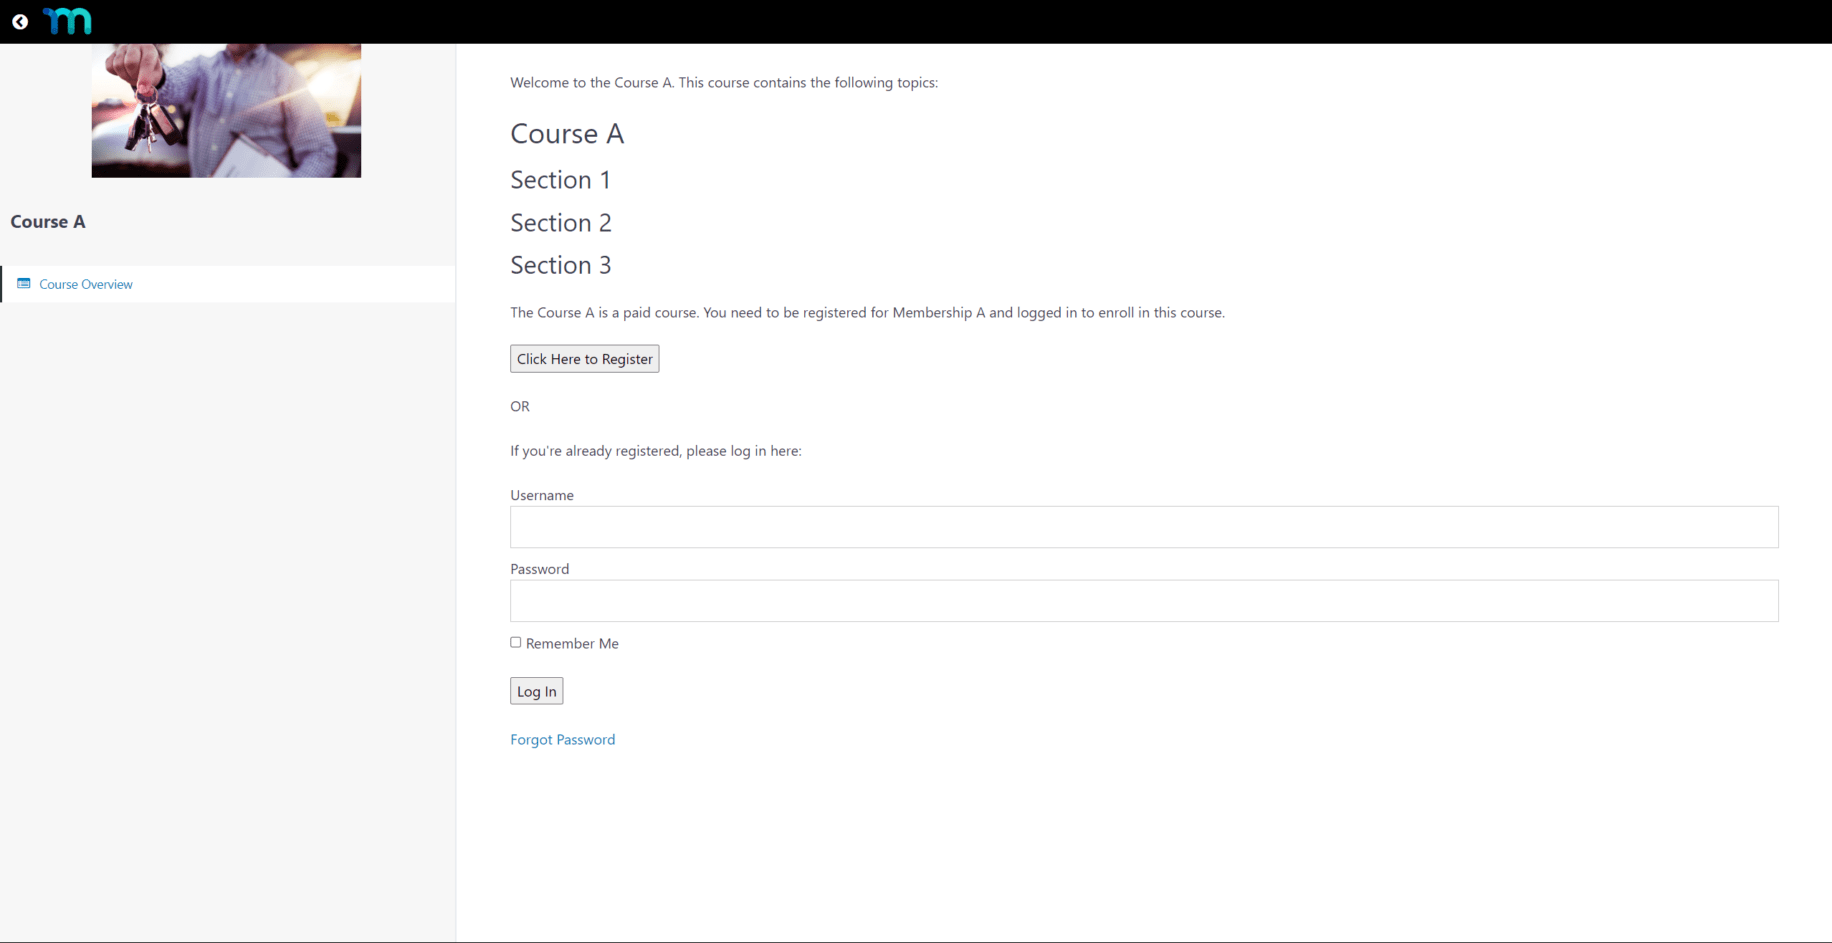Open the Course Overview sidebar item

86,284
